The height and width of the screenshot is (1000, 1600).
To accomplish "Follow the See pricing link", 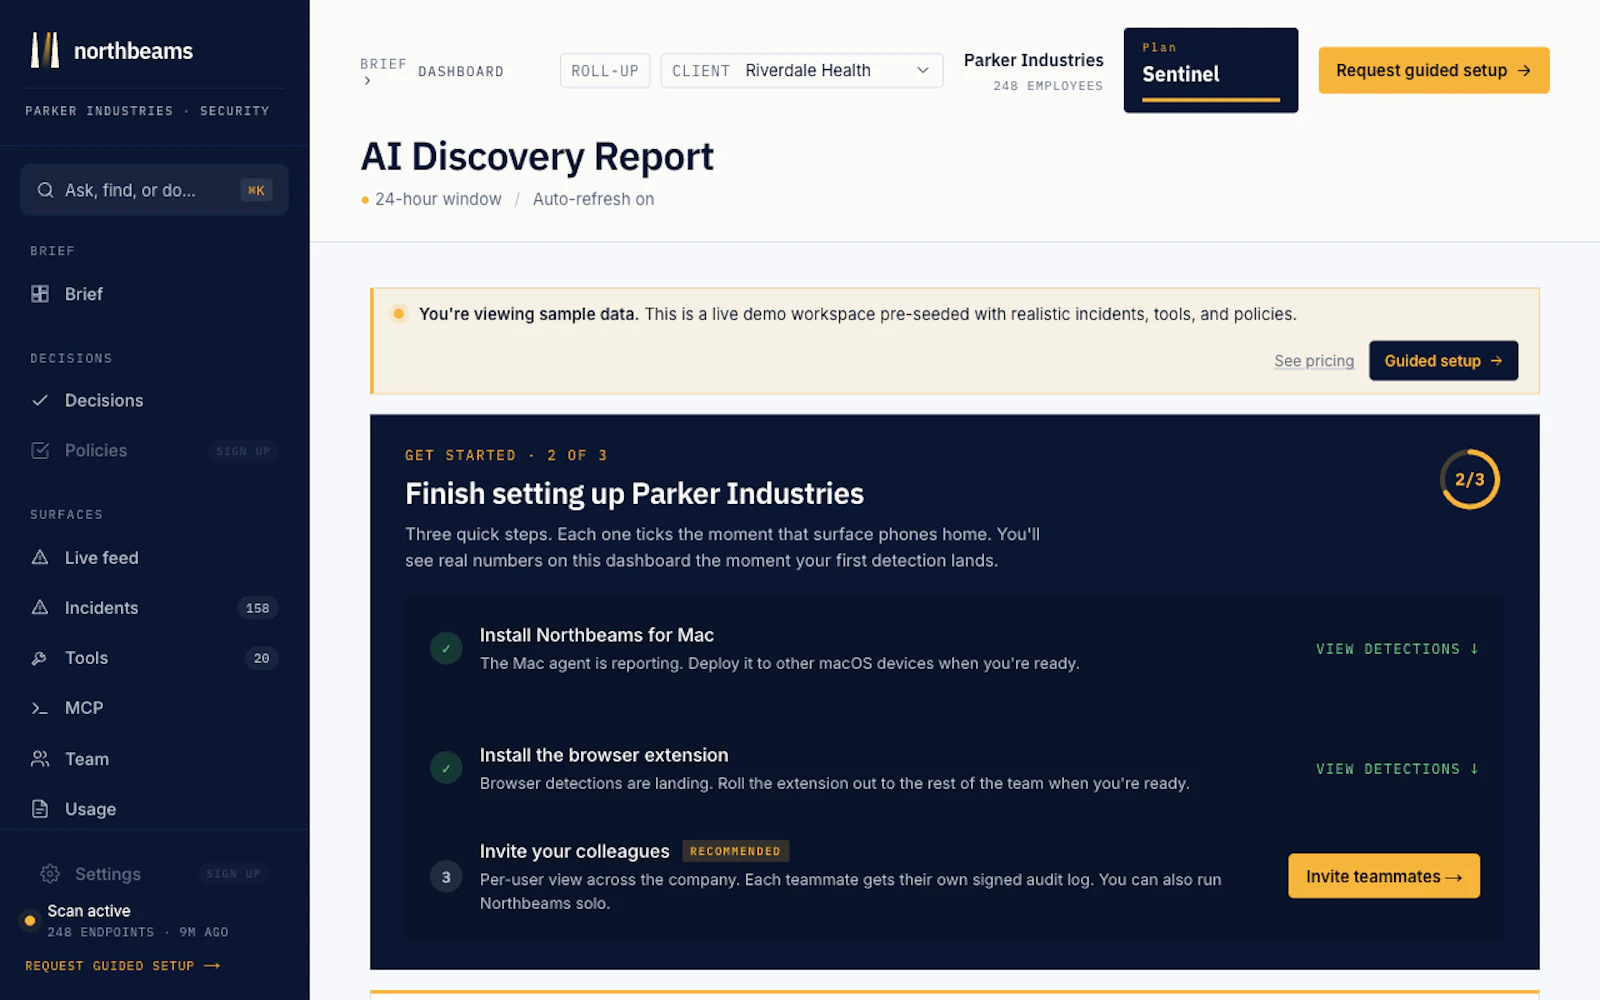I will click(x=1314, y=361).
